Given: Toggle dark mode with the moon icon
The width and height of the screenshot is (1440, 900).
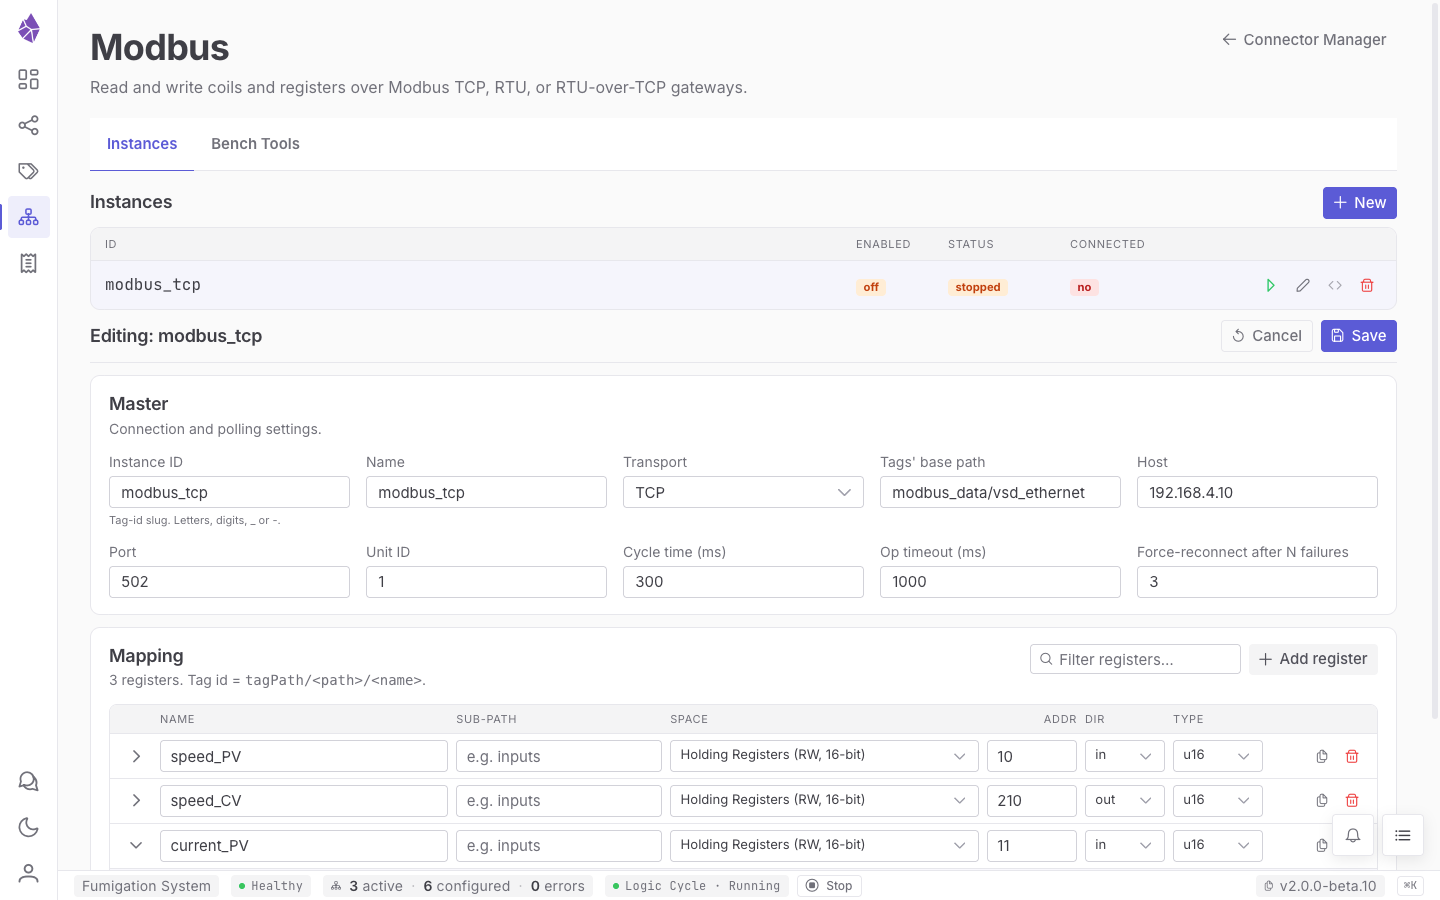Looking at the screenshot, I should click(29, 827).
